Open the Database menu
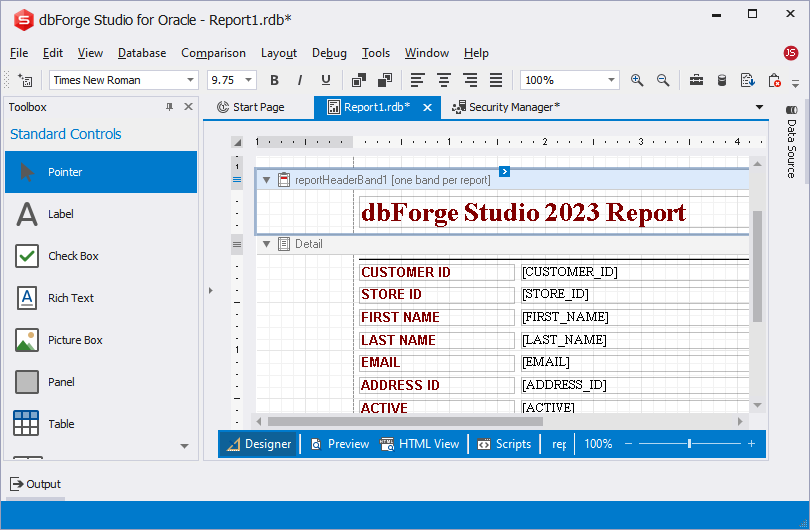The width and height of the screenshot is (810, 530). pyautogui.click(x=142, y=53)
